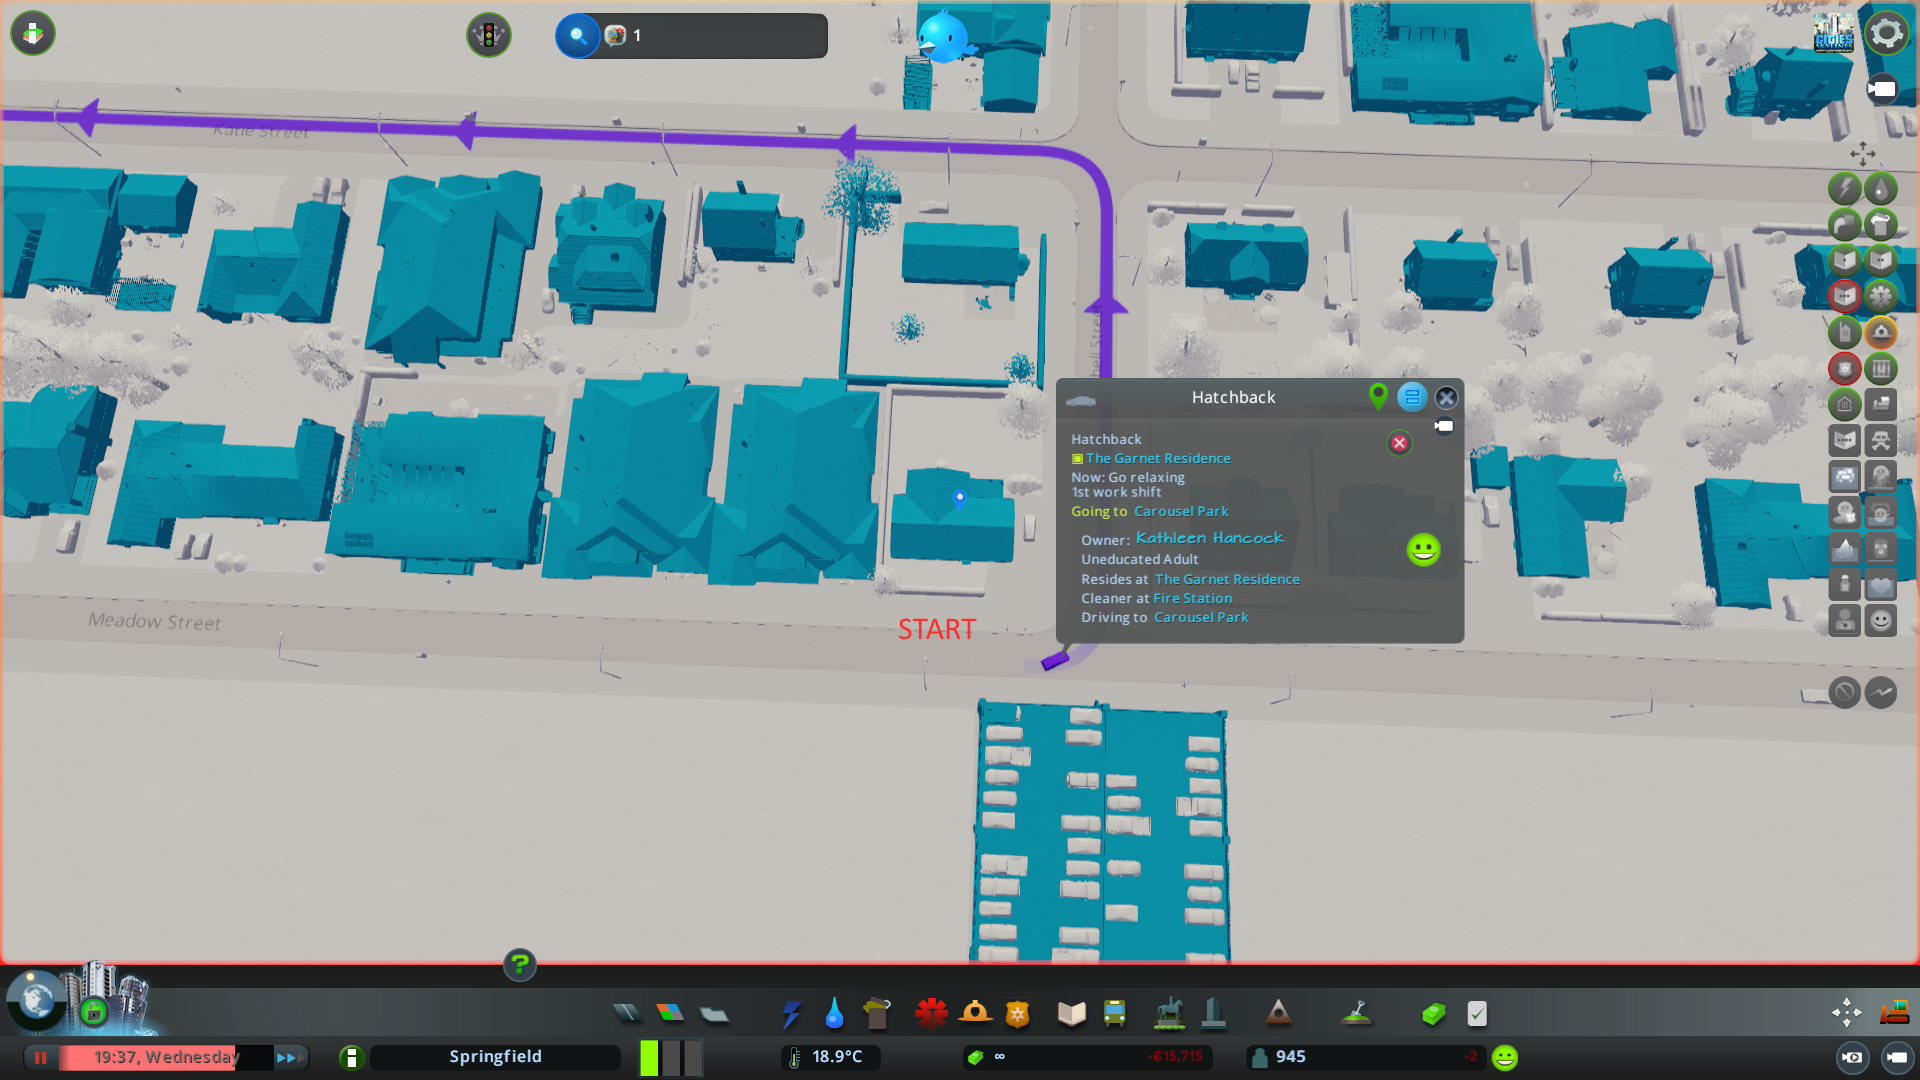Open the Water info view on right sidebar
This screenshot has height=1080, width=1920.
tap(1879, 188)
